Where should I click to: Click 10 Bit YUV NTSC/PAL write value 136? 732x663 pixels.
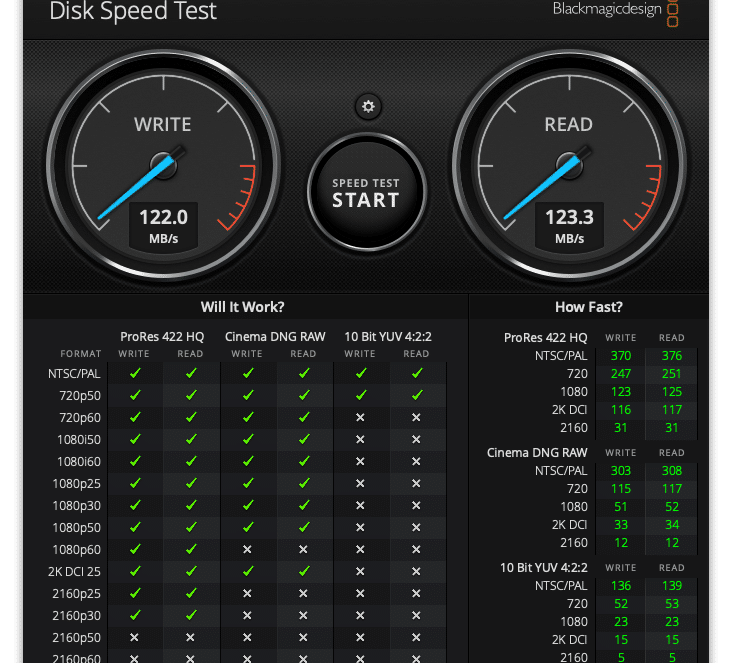621,585
